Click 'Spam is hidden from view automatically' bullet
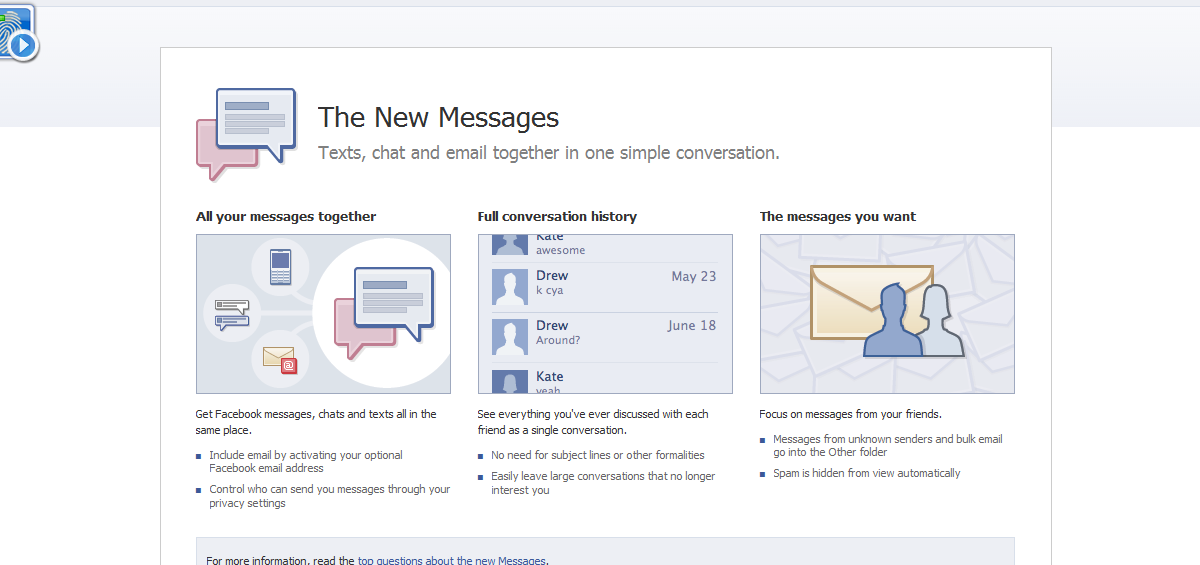Image resolution: width=1200 pixels, height=565 pixels. coord(866,473)
